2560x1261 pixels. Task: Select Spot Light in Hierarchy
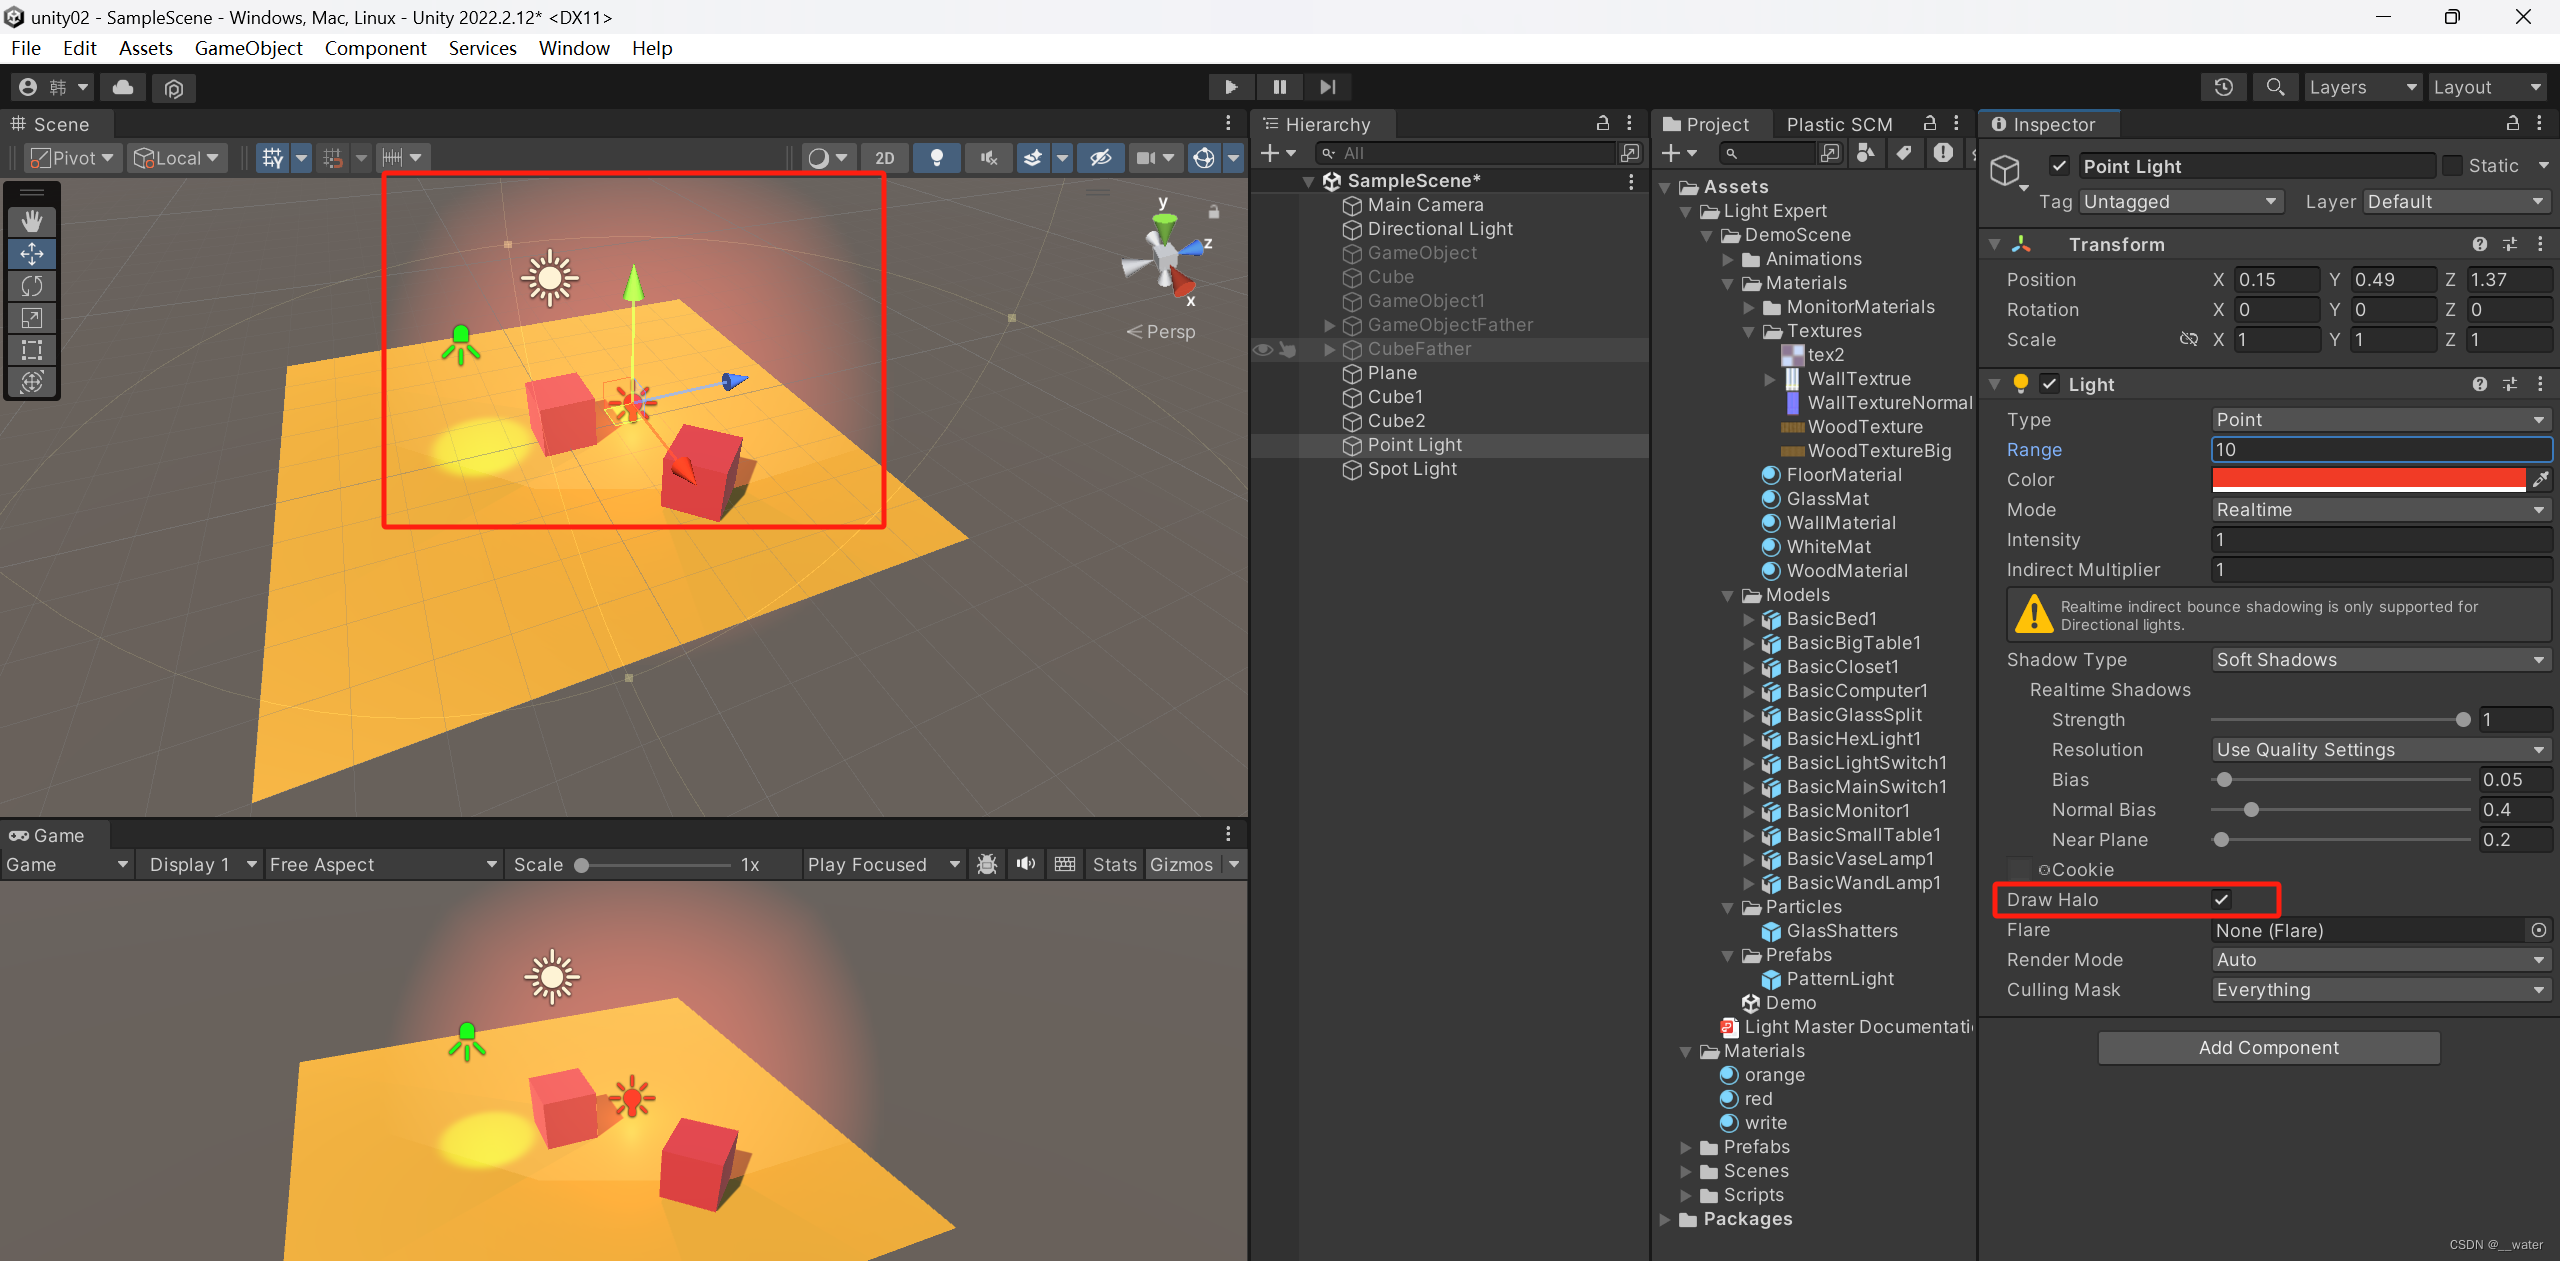click(x=1411, y=469)
